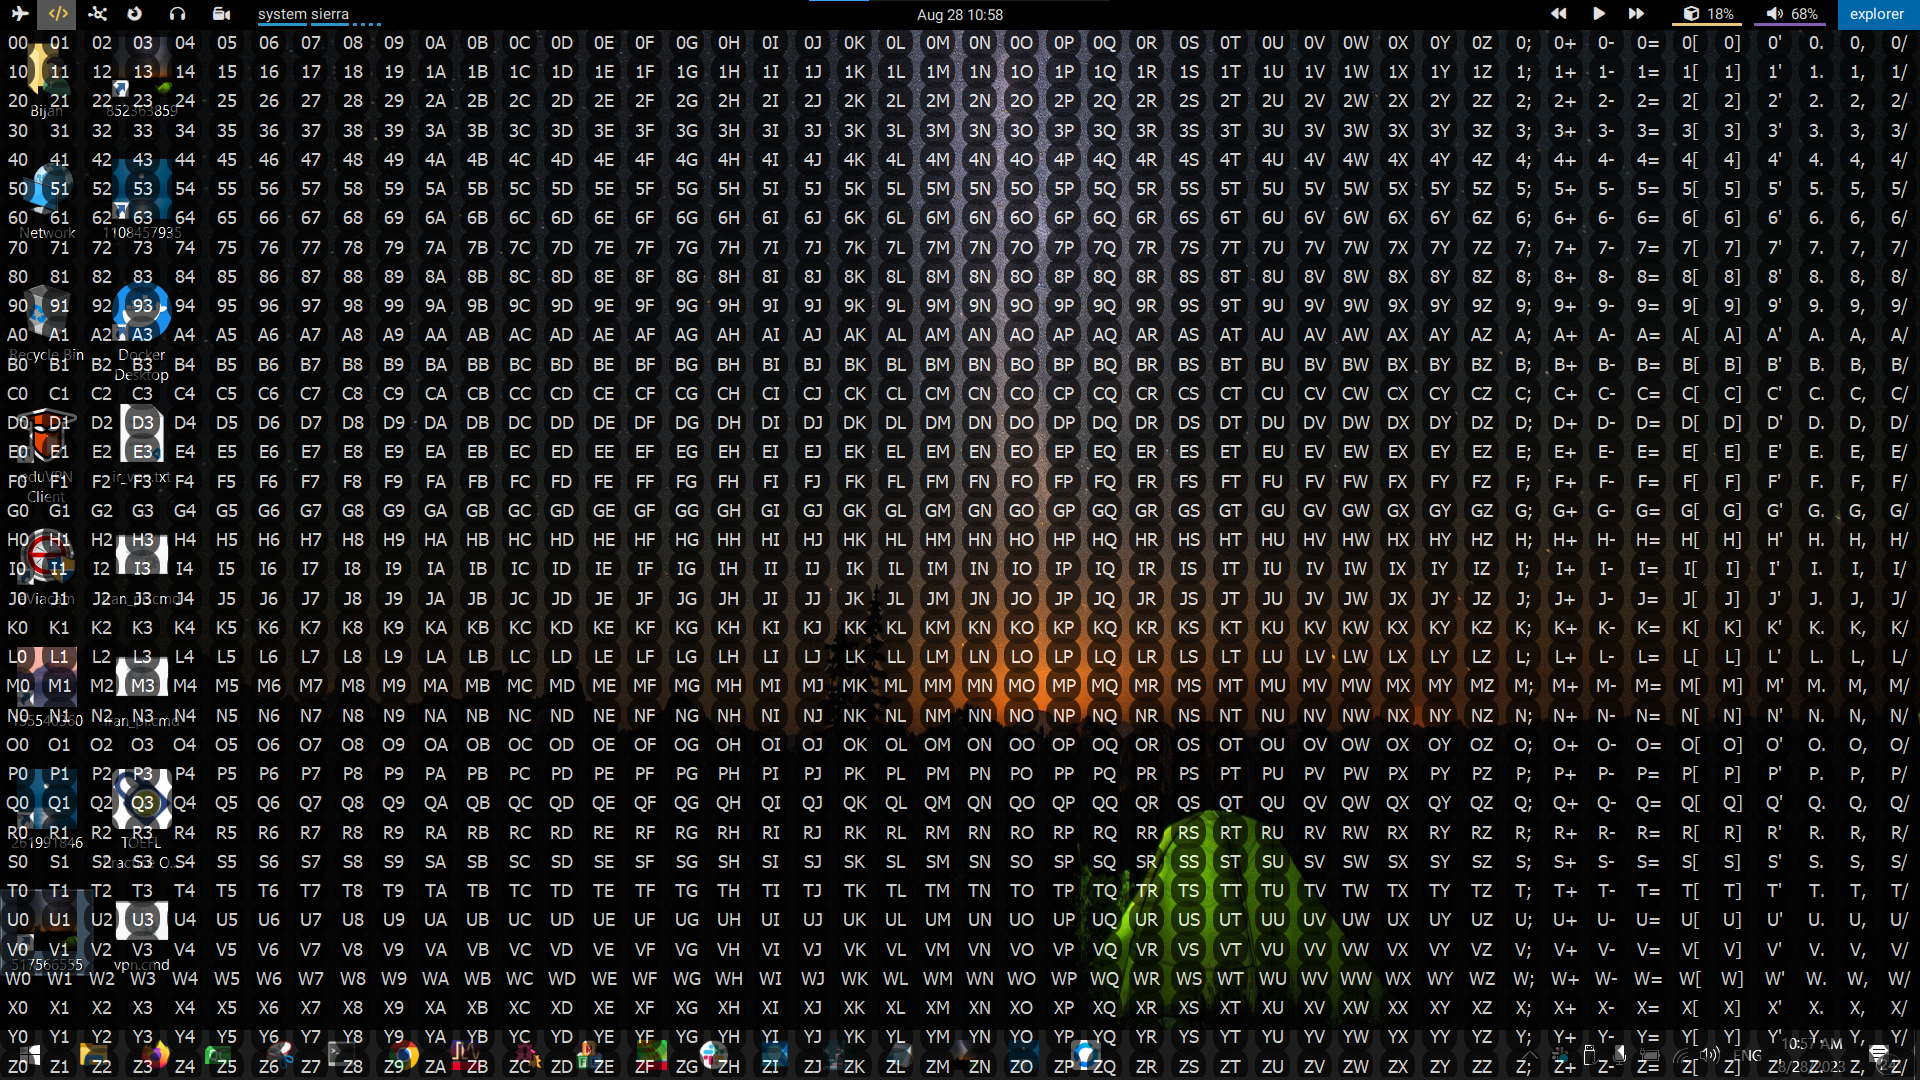Click the 'explorer' button in top bar
Viewport: 1920px width, 1080px height.
1876,14
